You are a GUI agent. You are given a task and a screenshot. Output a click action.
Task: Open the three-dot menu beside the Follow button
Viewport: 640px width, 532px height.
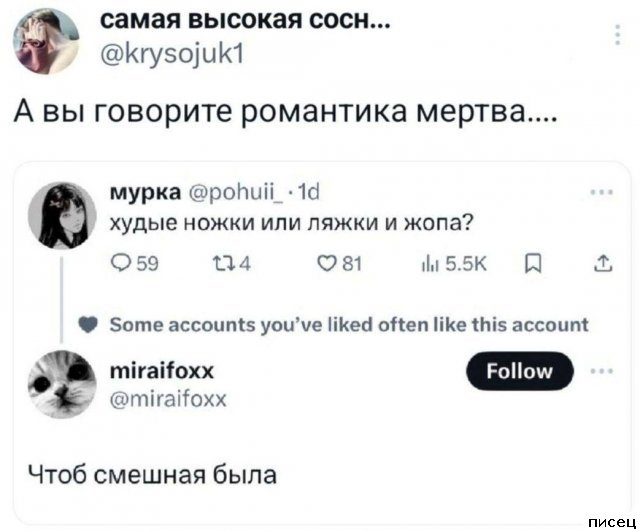click(x=603, y=369)
